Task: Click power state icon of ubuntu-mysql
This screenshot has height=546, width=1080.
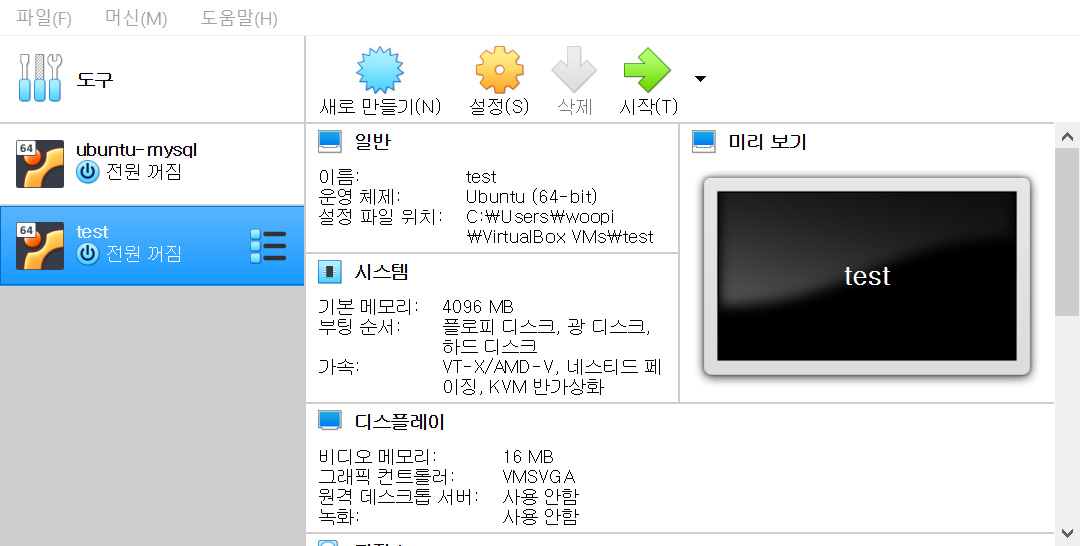Action: coord(87,171)
